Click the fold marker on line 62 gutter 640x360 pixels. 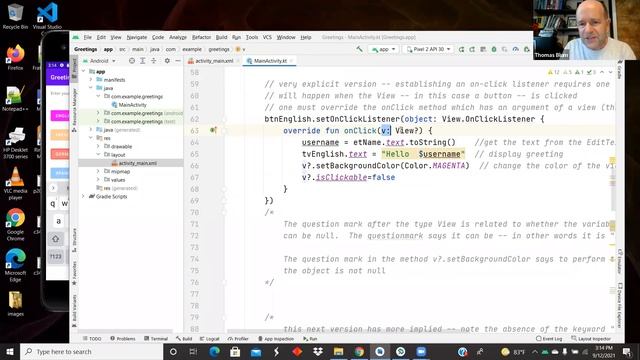pyautogui.click(x=224, y=119)
